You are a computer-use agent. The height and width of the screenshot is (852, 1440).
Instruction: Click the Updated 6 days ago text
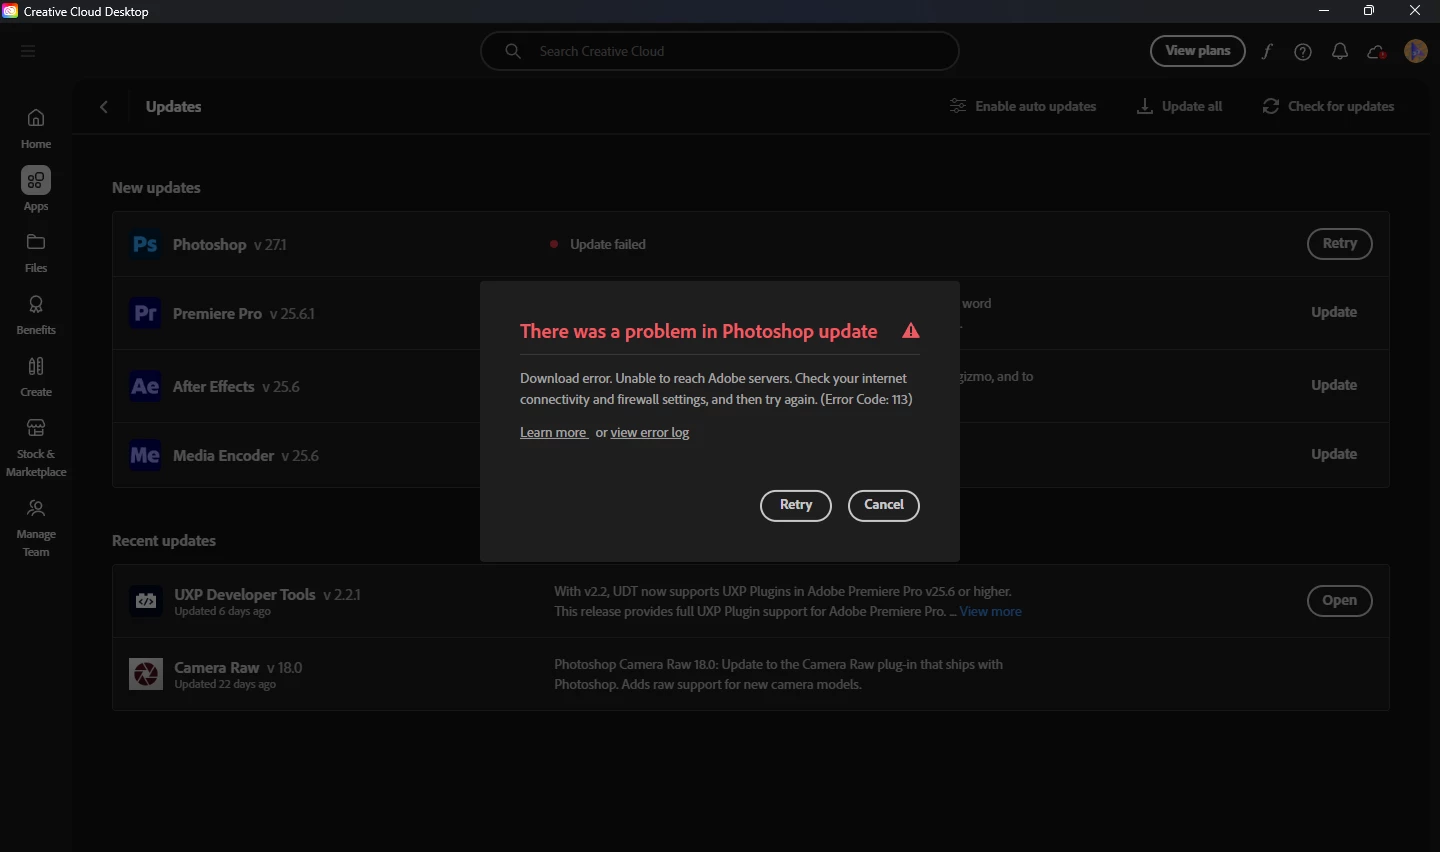pos(222,612)
